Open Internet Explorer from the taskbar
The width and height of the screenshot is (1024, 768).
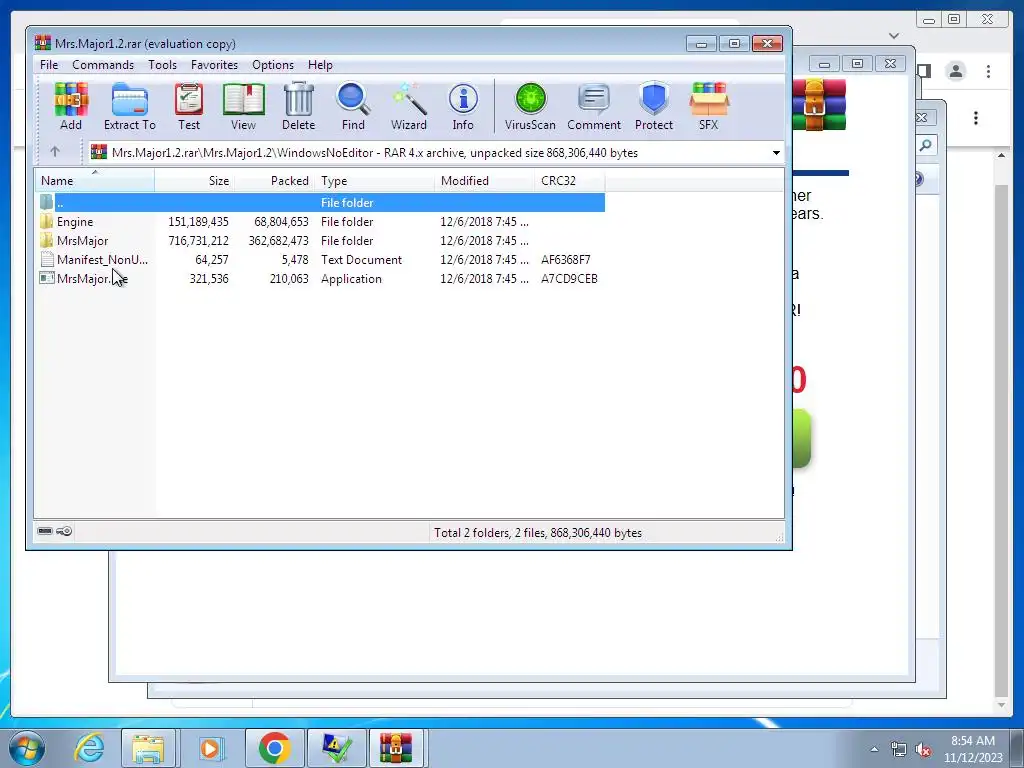[x=89, y=748]
